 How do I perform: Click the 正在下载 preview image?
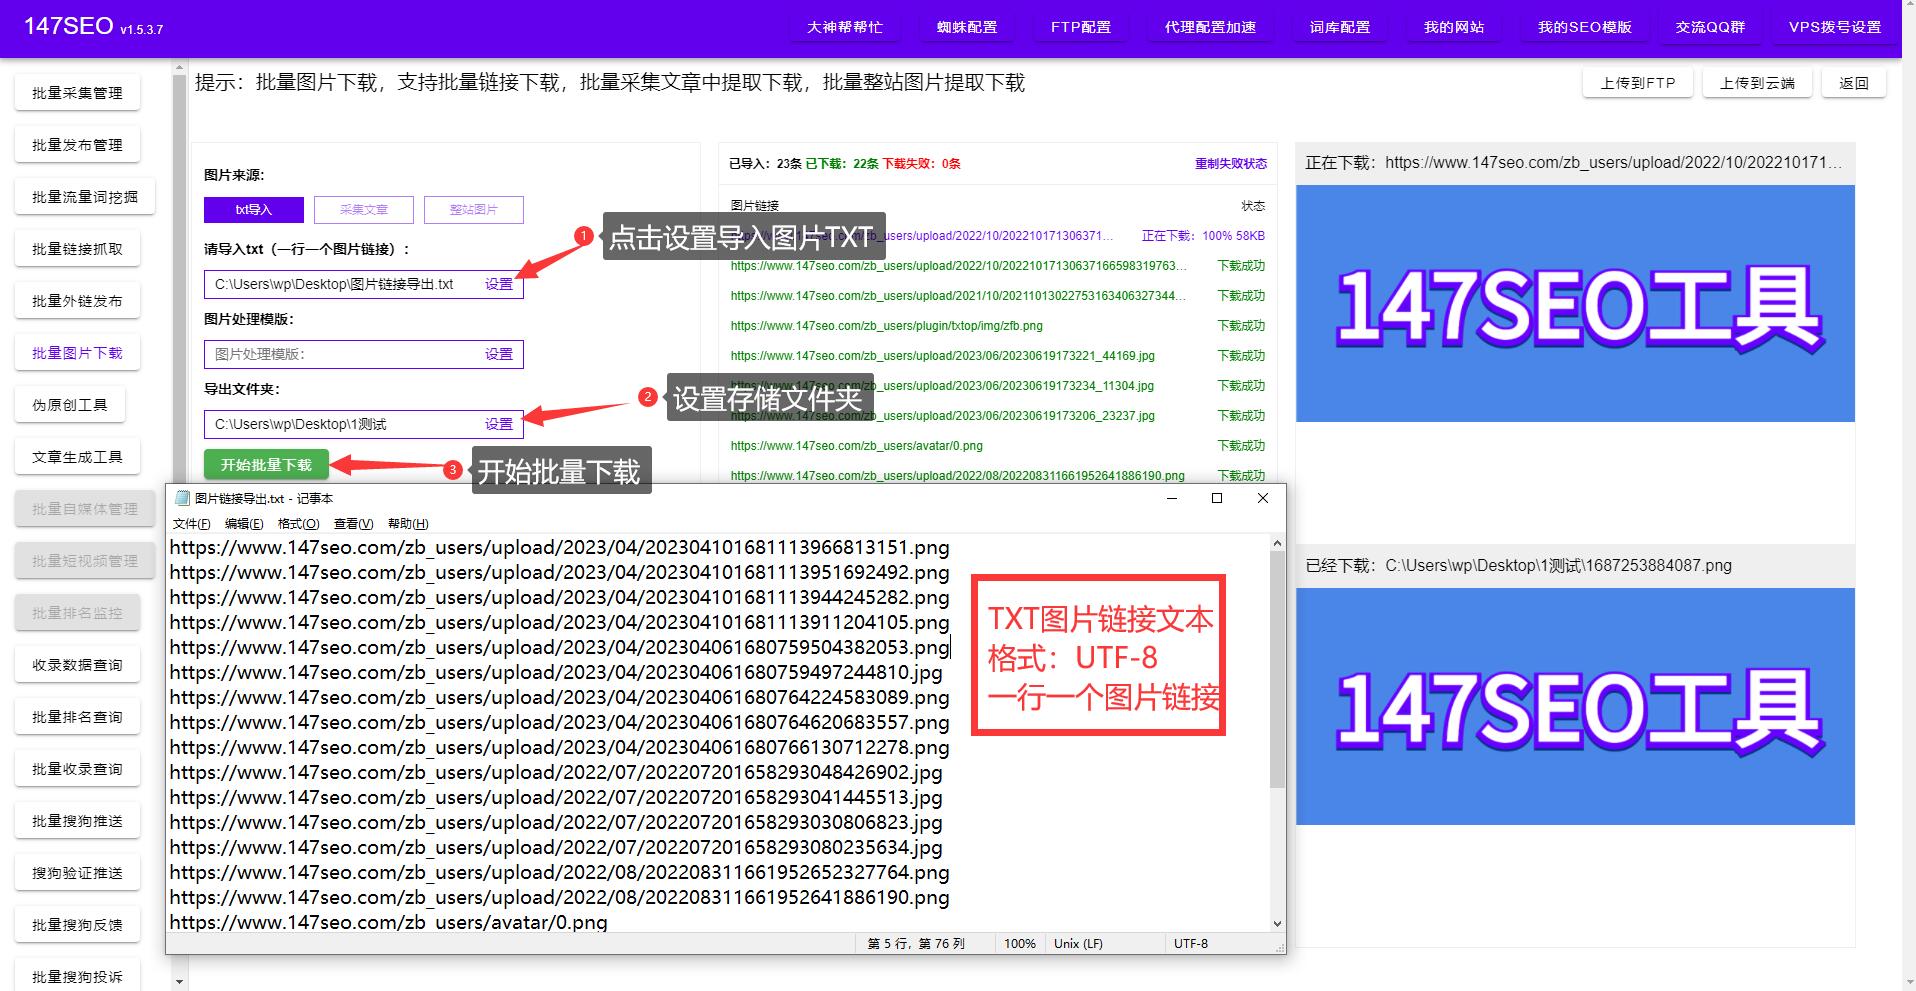coord(1575,303)
